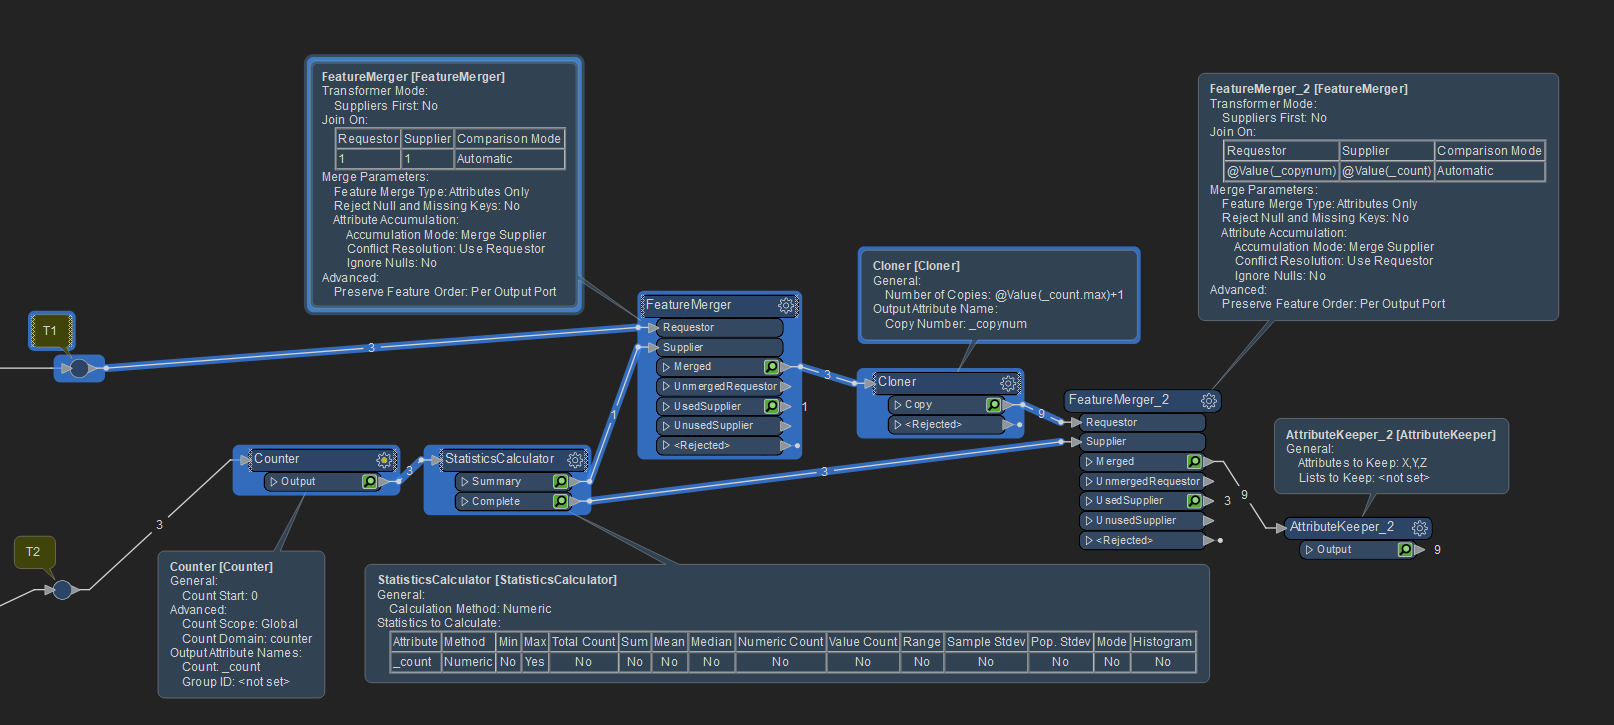The height and width of the screenshot is (725, 1614).
Task: Open StatisticsCalculator parameters gear icon
Action: [575, 459]
